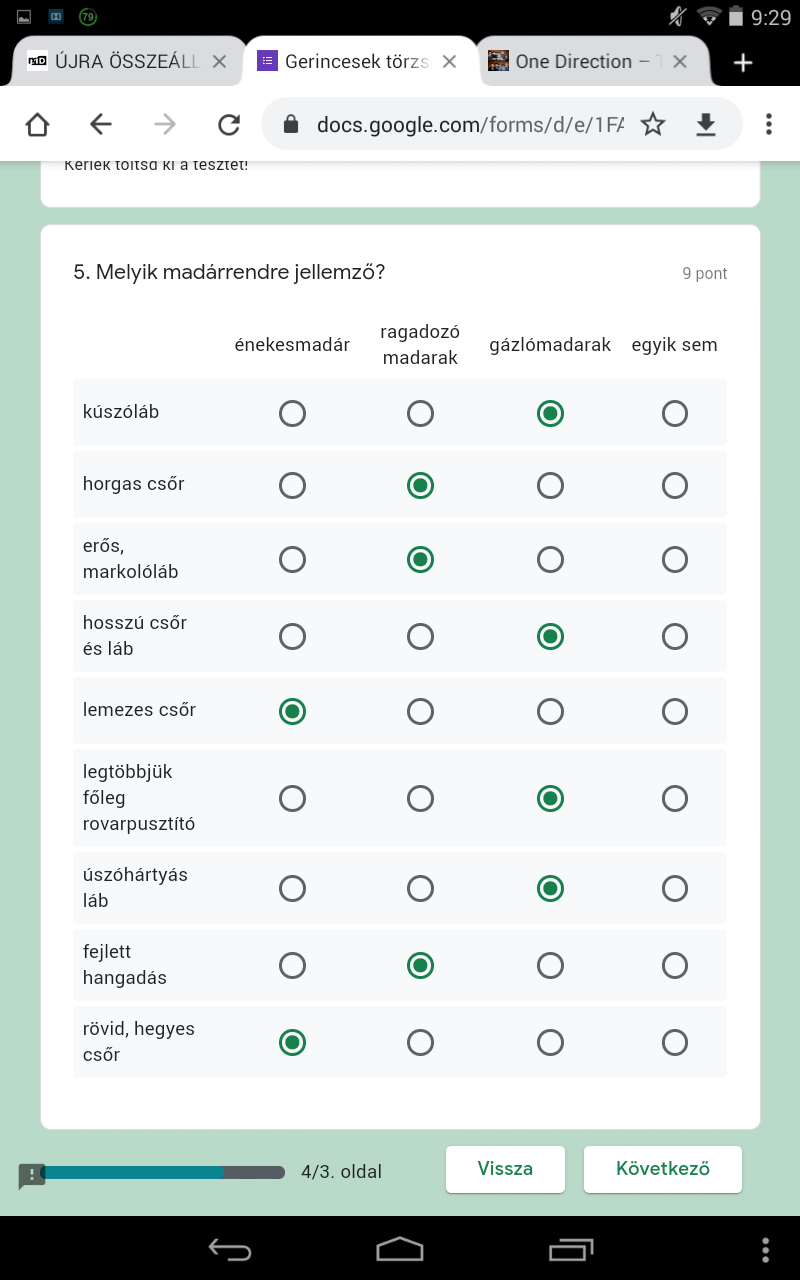Tap the report problem feedback icon
The image size is (800, 1280).
(32, 1175)
